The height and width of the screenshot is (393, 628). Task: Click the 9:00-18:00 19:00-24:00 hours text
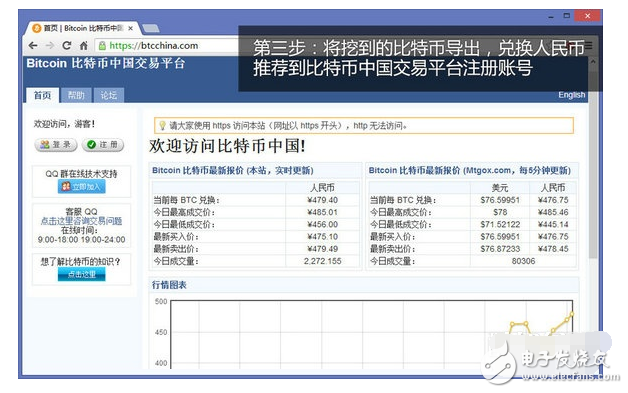click(81, 240)
